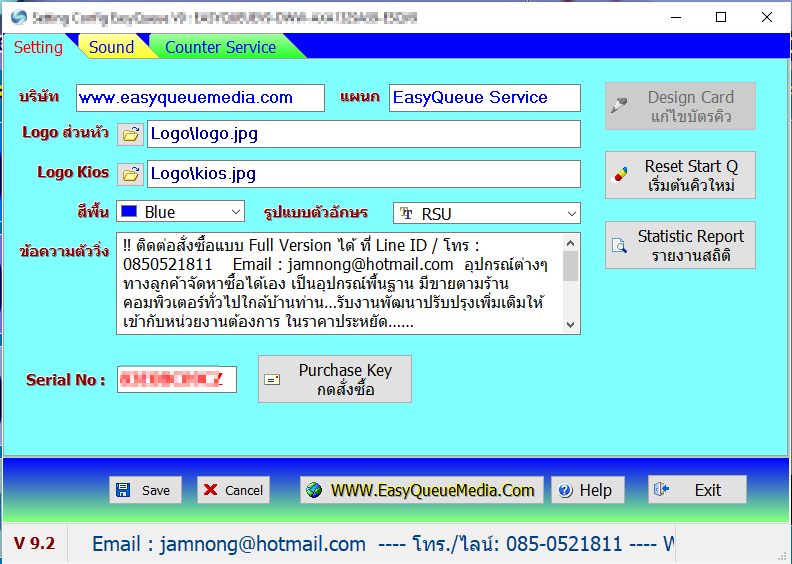Click the app logo icon in title bar
The image size is (792, 564).
pos(19,17)
